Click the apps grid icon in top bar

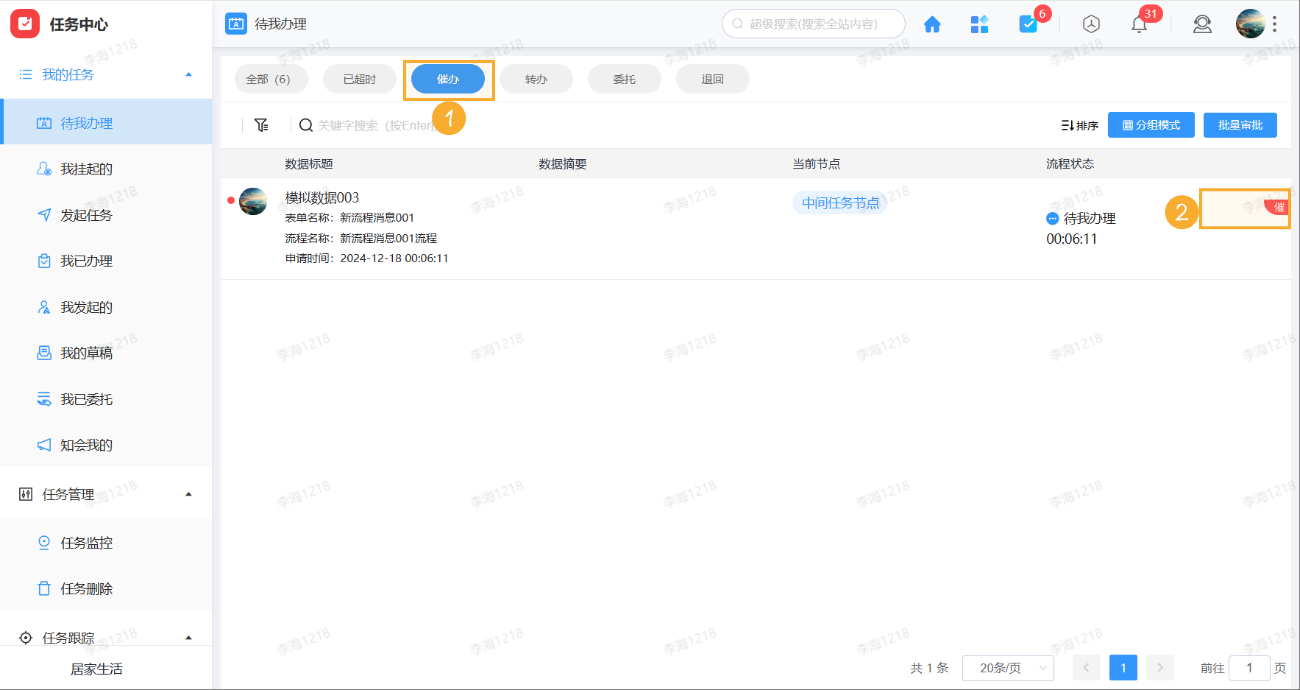pyautogui.click(x=980, y=23)
